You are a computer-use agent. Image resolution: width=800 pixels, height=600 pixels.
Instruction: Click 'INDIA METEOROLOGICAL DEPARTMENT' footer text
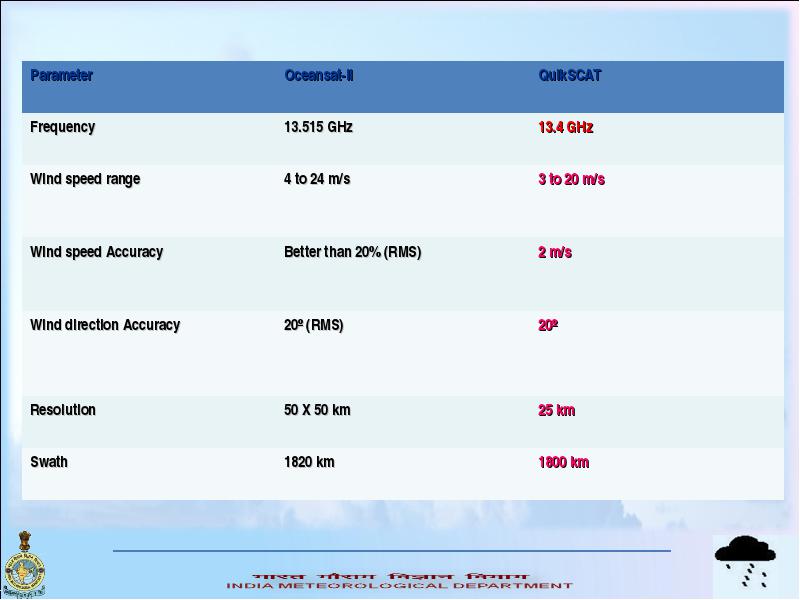coord(399,586)
